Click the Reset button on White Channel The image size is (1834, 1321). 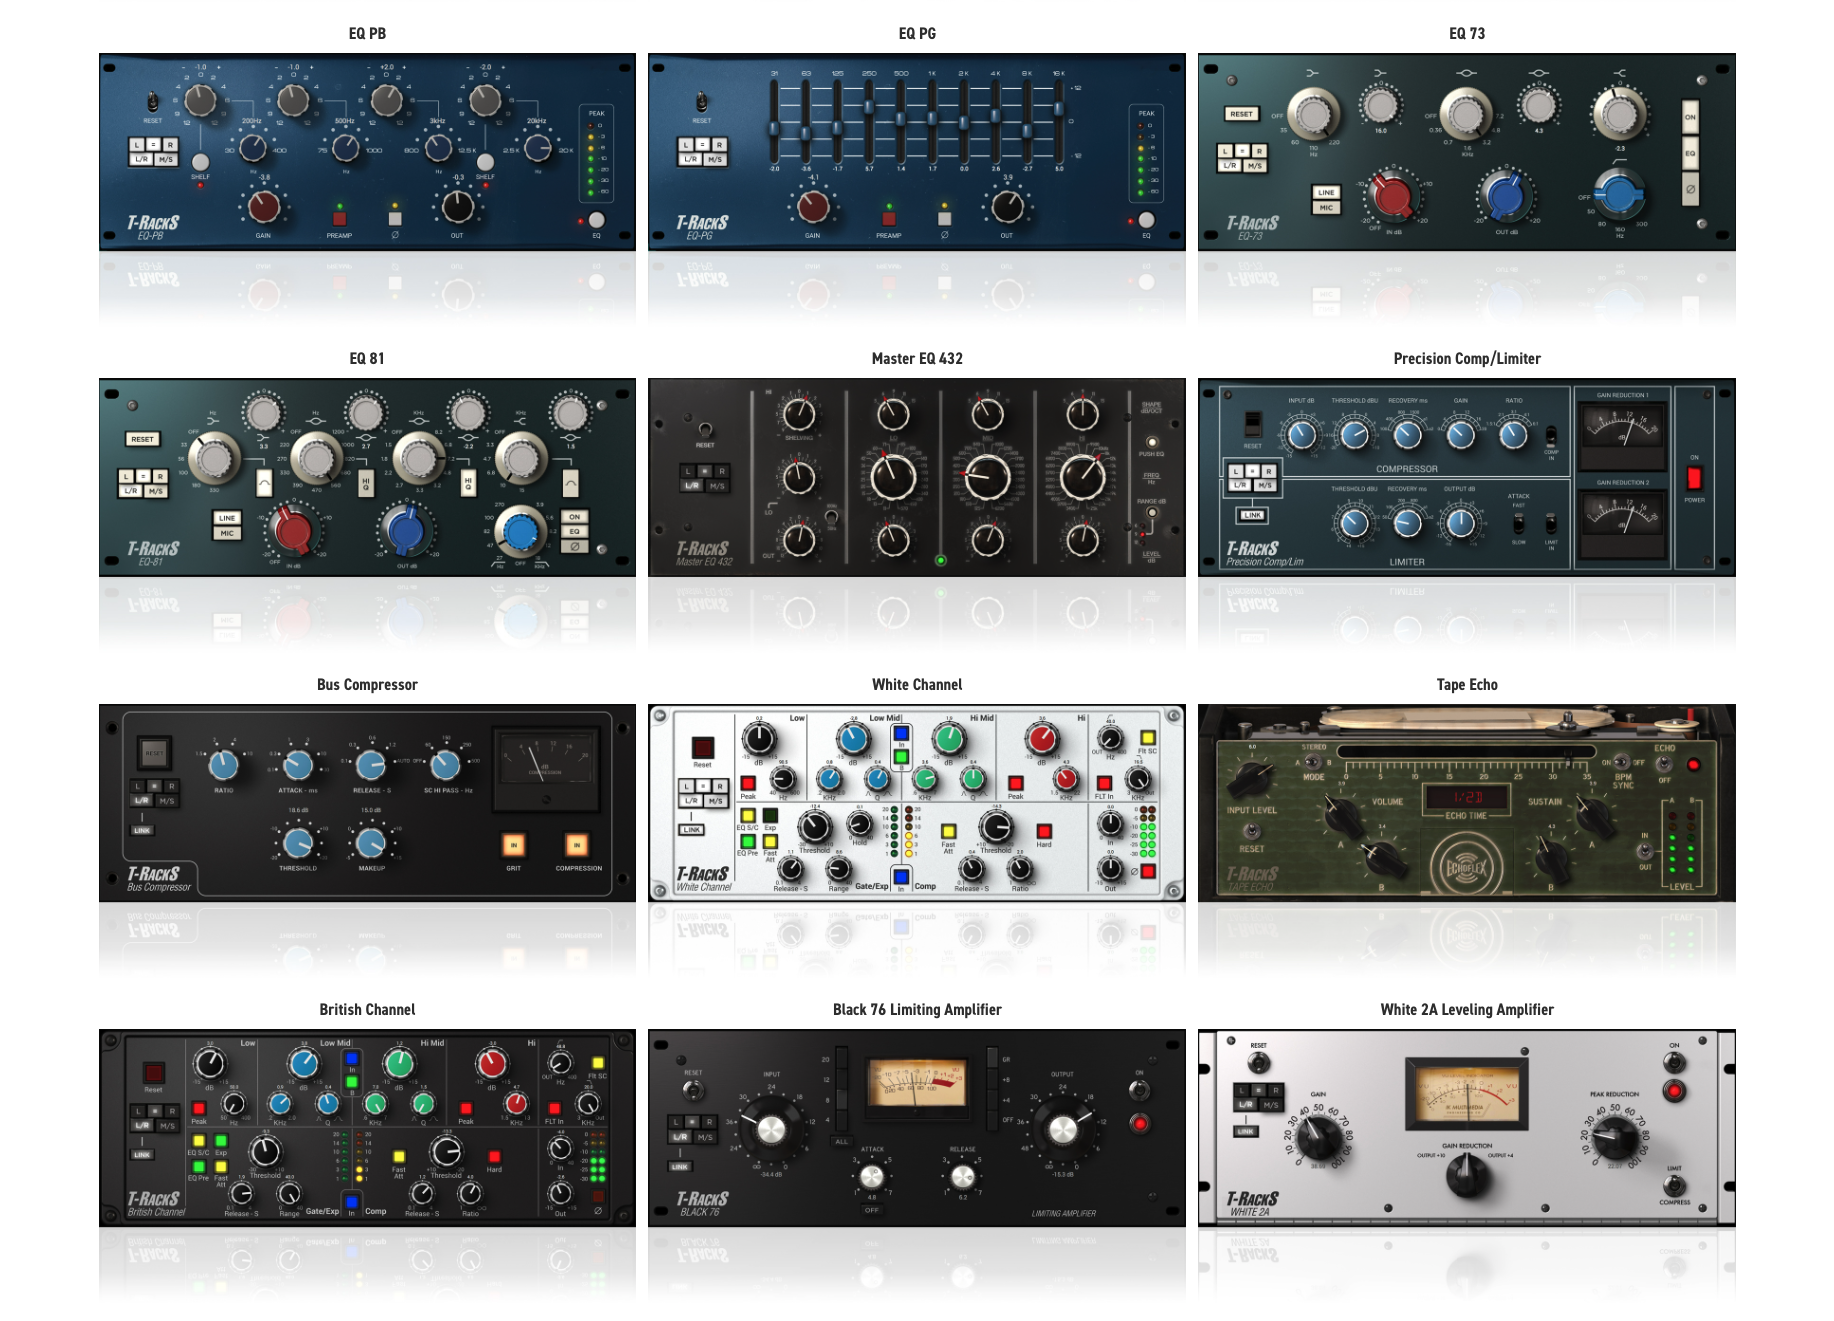pos(703,747)
